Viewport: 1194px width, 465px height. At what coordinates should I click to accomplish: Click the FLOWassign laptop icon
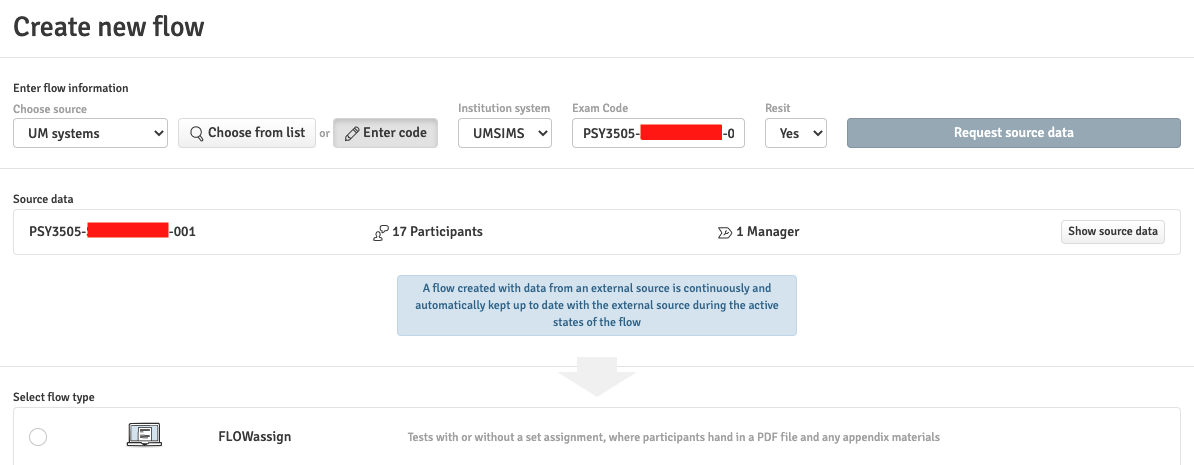[x=145, y=435]
